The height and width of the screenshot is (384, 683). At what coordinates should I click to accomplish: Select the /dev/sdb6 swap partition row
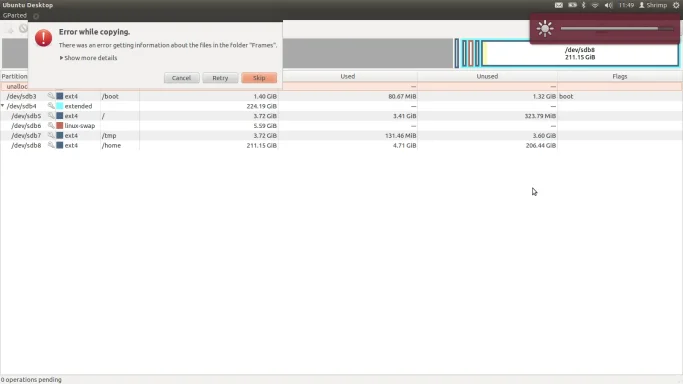point(342,125)
